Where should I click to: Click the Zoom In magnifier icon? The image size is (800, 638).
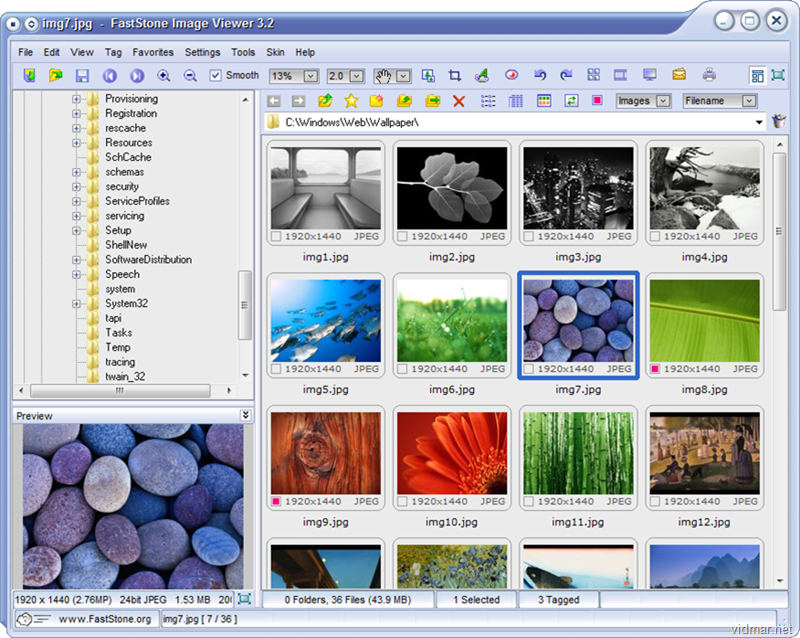click(x=164, y=76)
